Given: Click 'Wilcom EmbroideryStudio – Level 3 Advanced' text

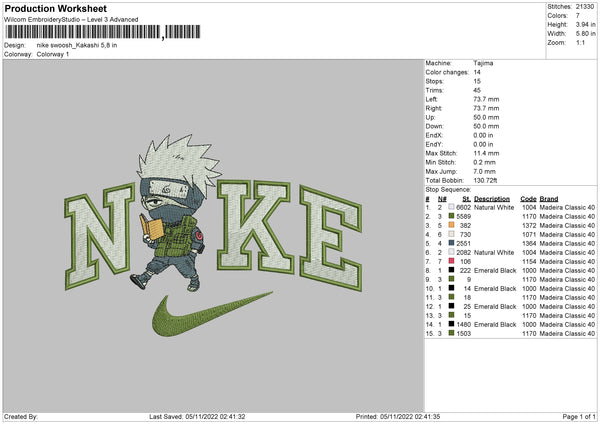Looking at the screenshot, I should (71, 20).
